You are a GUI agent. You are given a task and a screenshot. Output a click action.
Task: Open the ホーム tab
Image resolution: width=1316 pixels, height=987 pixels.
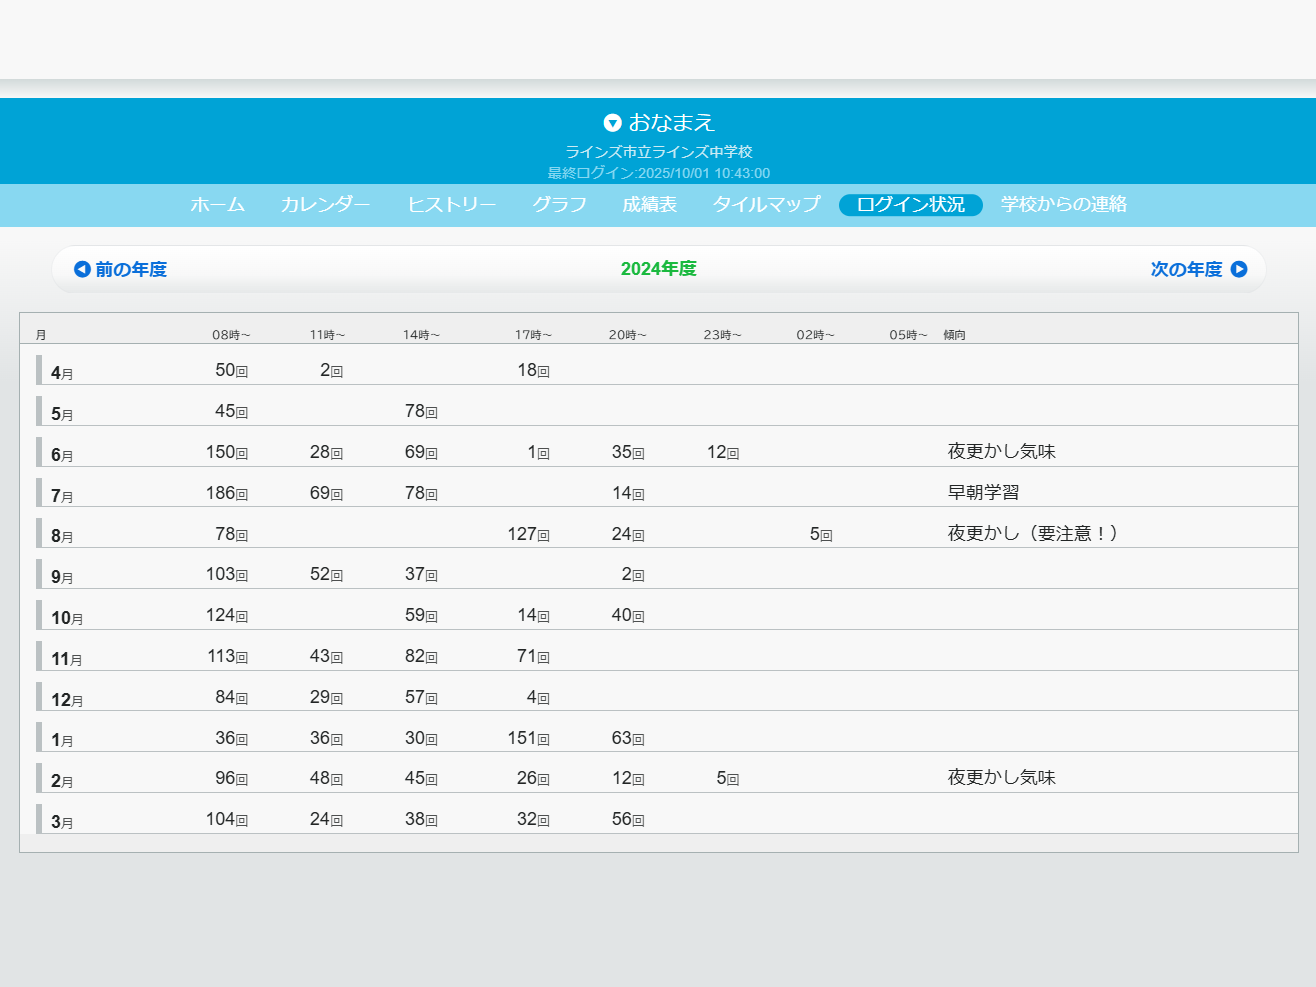pyautogui.click(x=217, y=205)
